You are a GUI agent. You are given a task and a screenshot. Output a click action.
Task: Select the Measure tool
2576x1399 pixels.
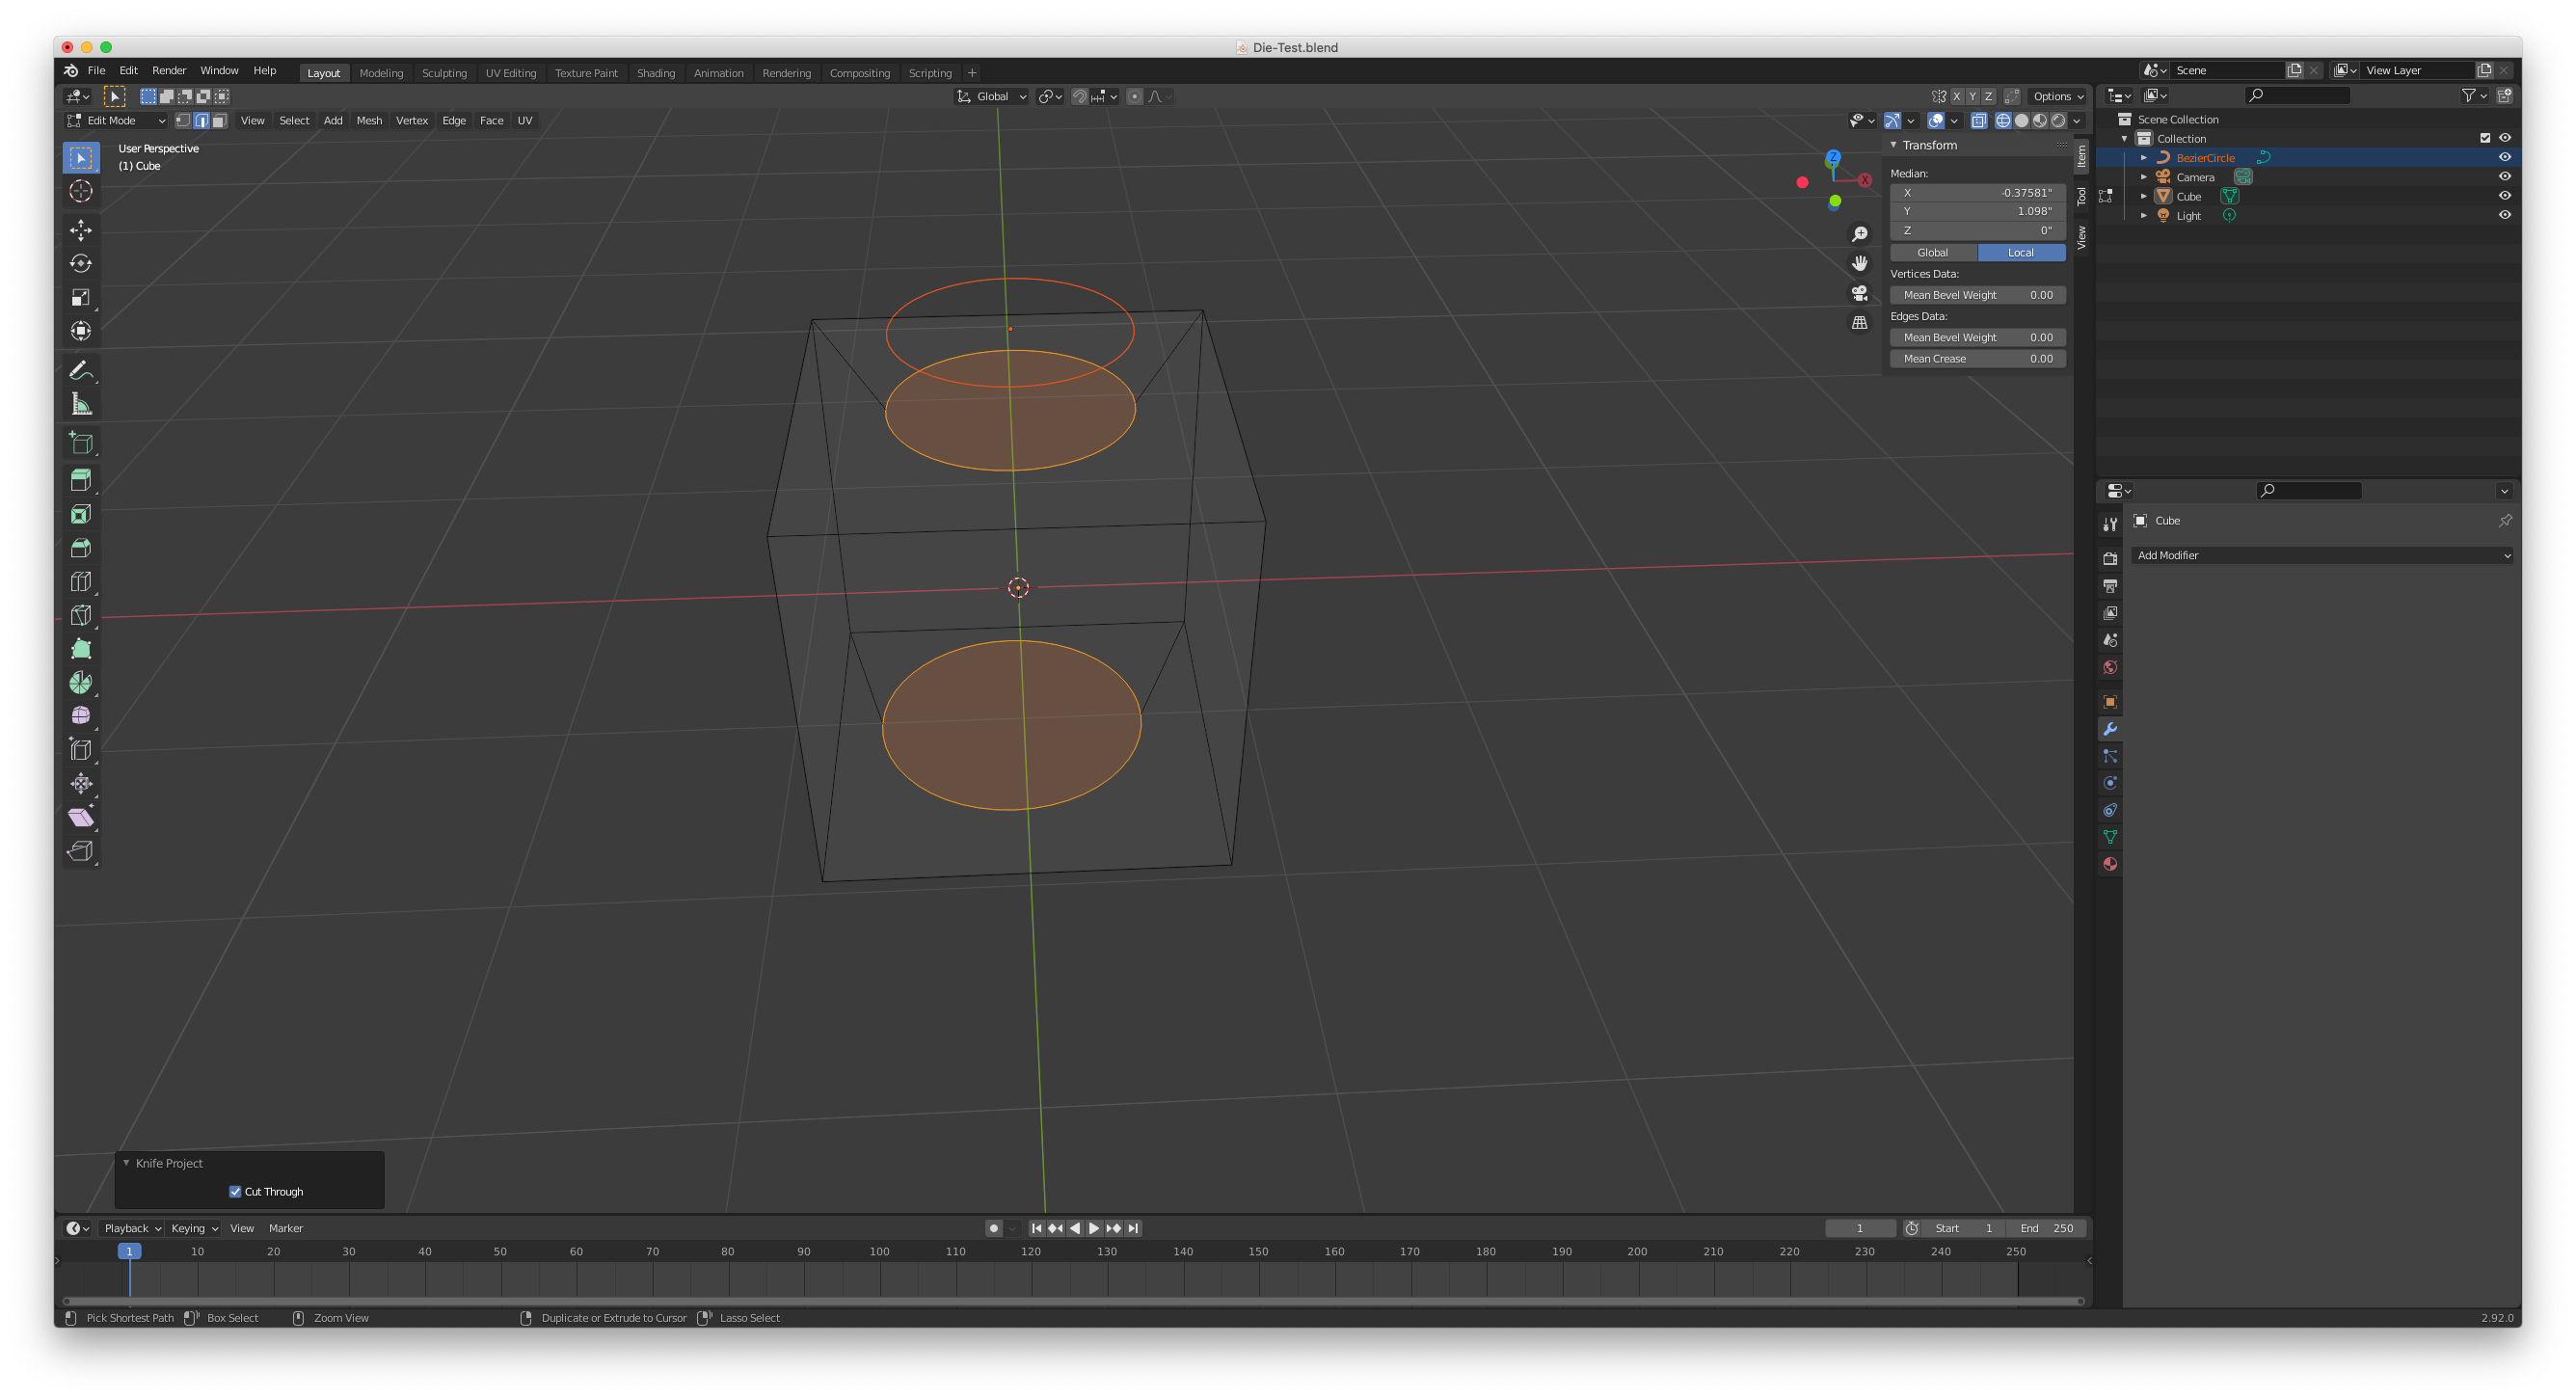[x=81, y=404]
